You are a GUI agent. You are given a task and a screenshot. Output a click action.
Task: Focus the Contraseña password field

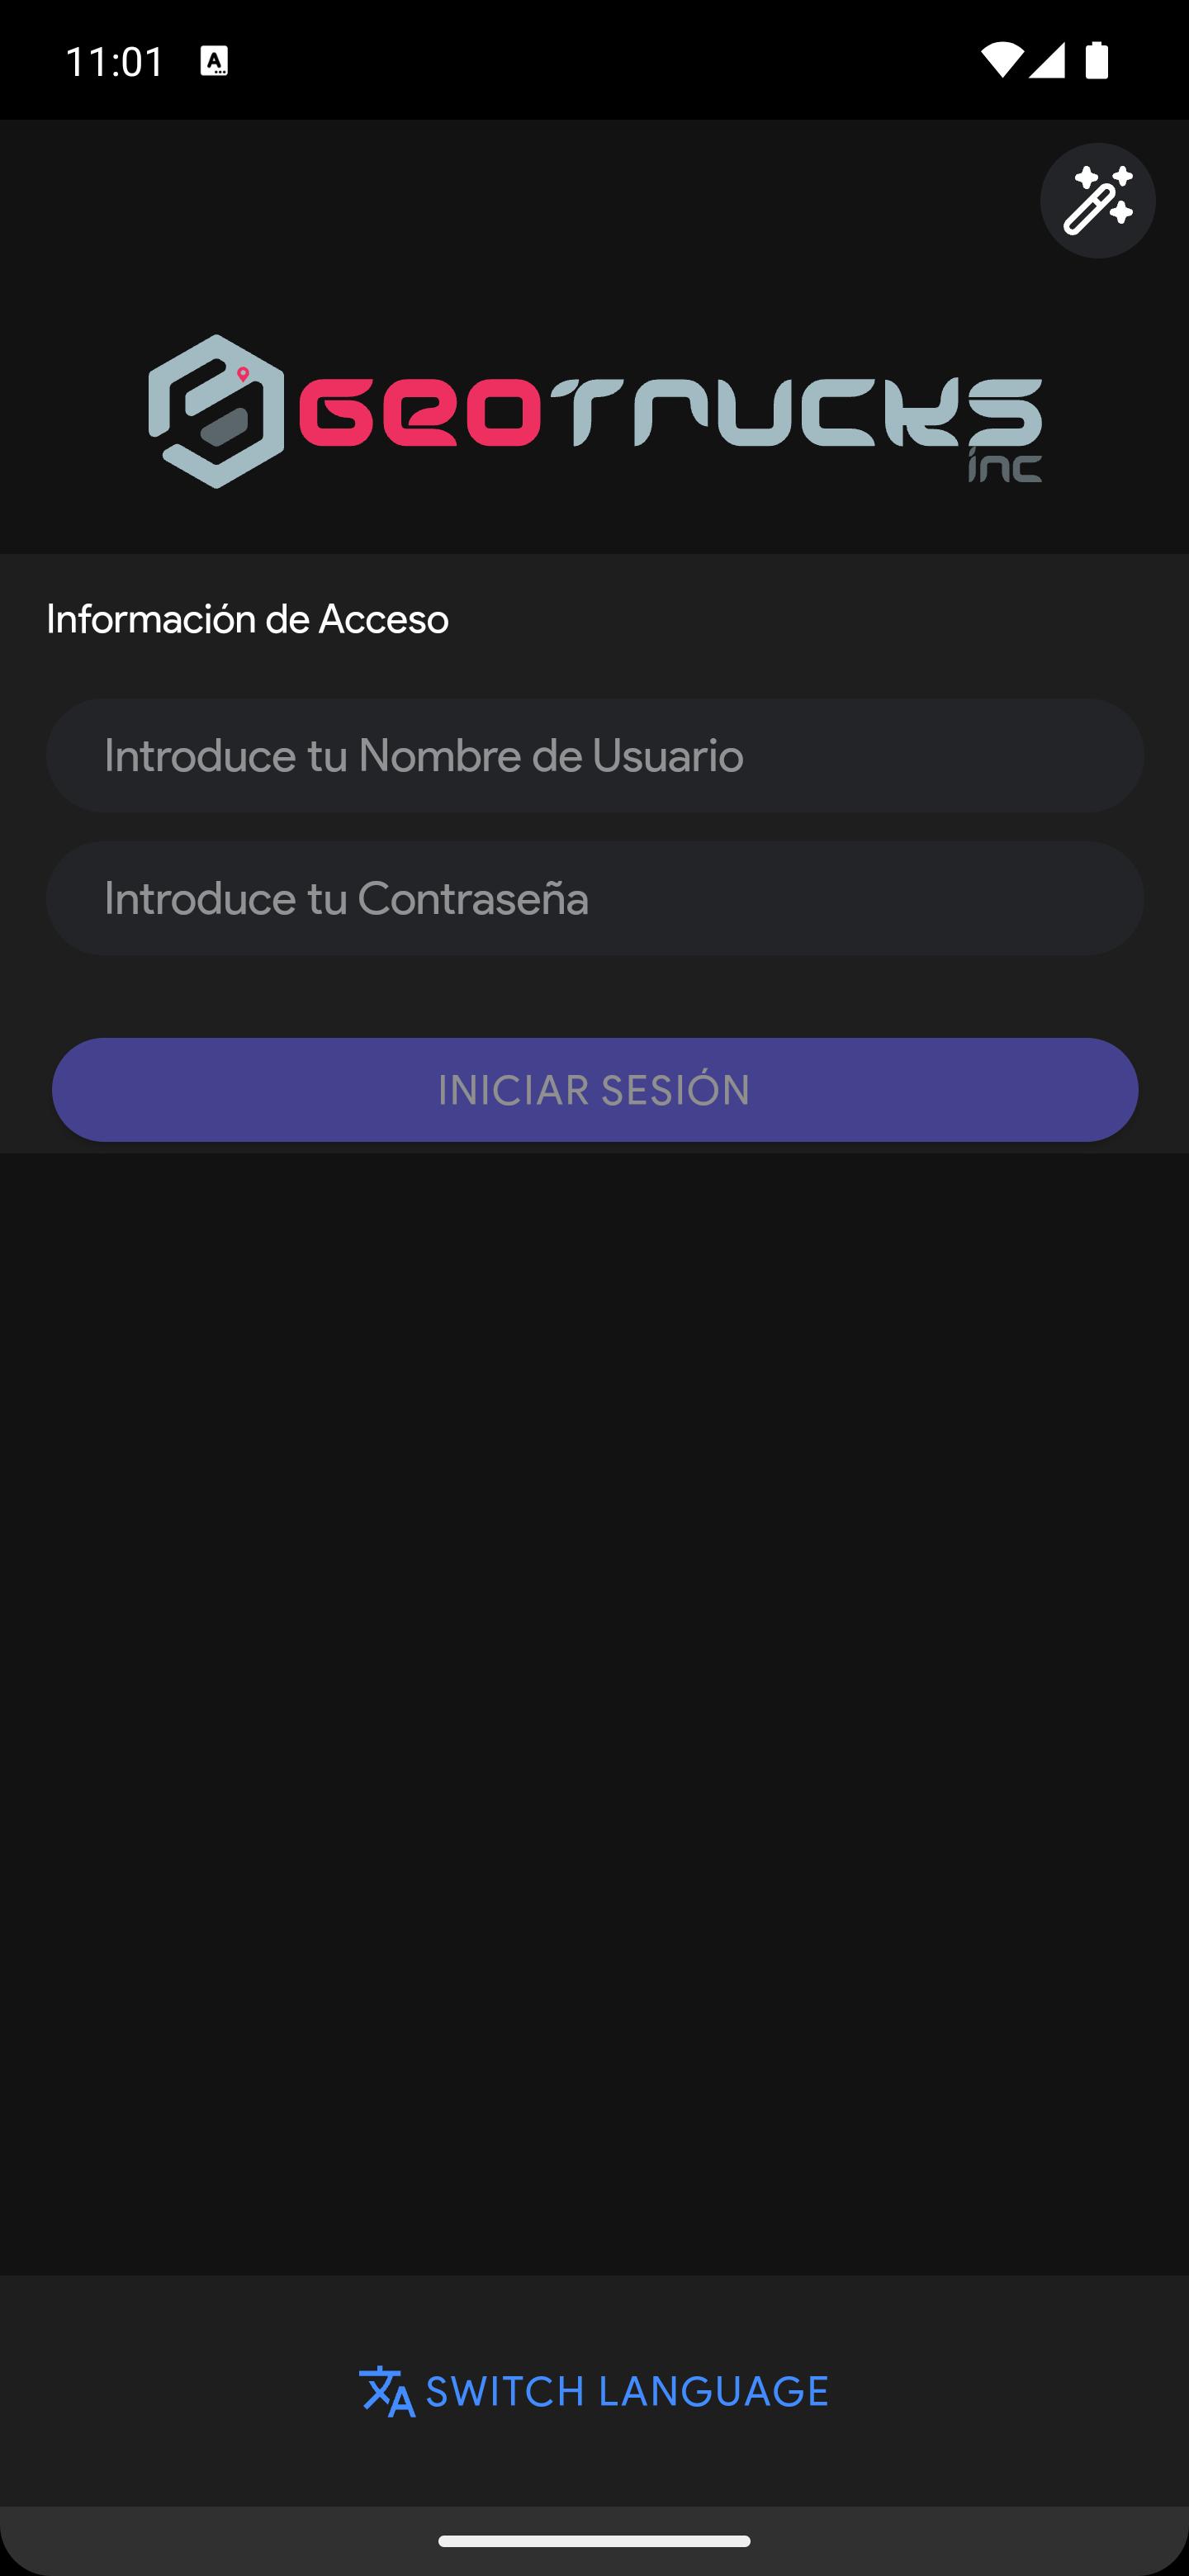595,898
